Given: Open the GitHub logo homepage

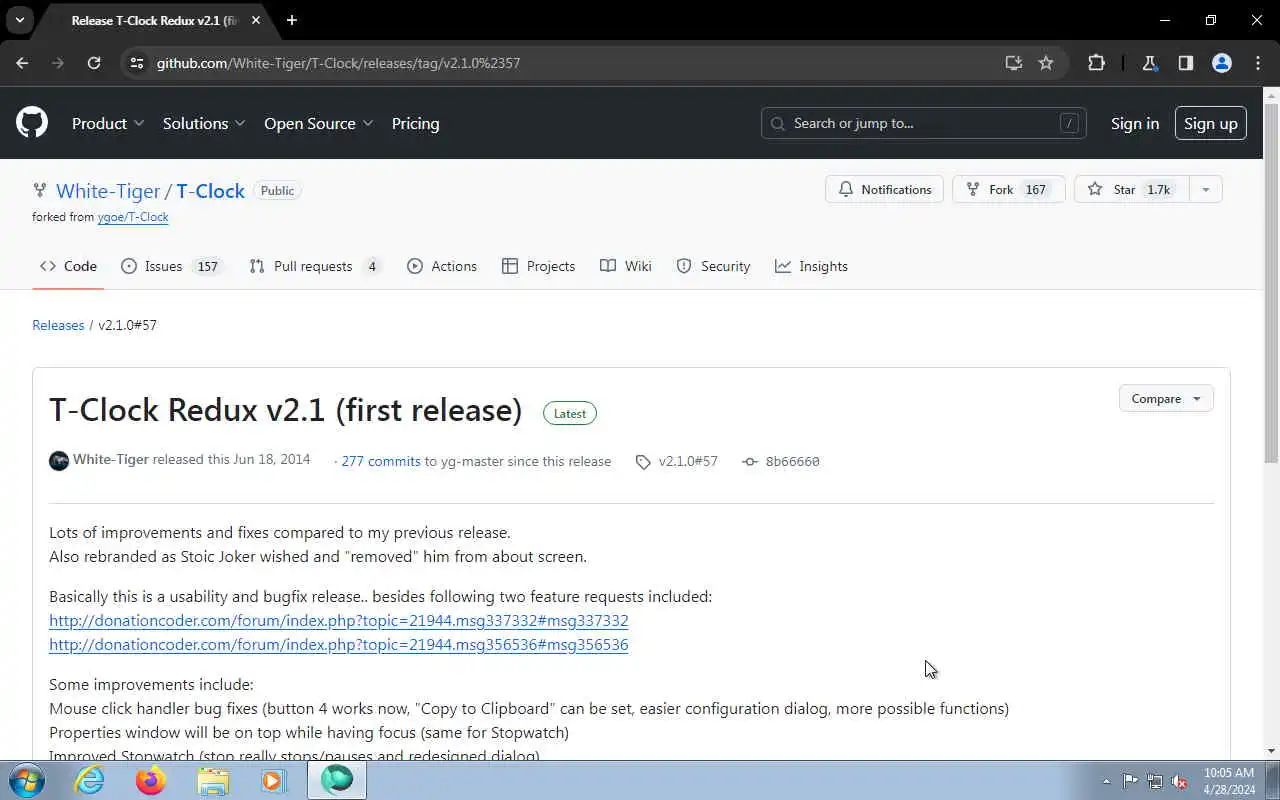Looking at the screenshot, I should [32, 123].
